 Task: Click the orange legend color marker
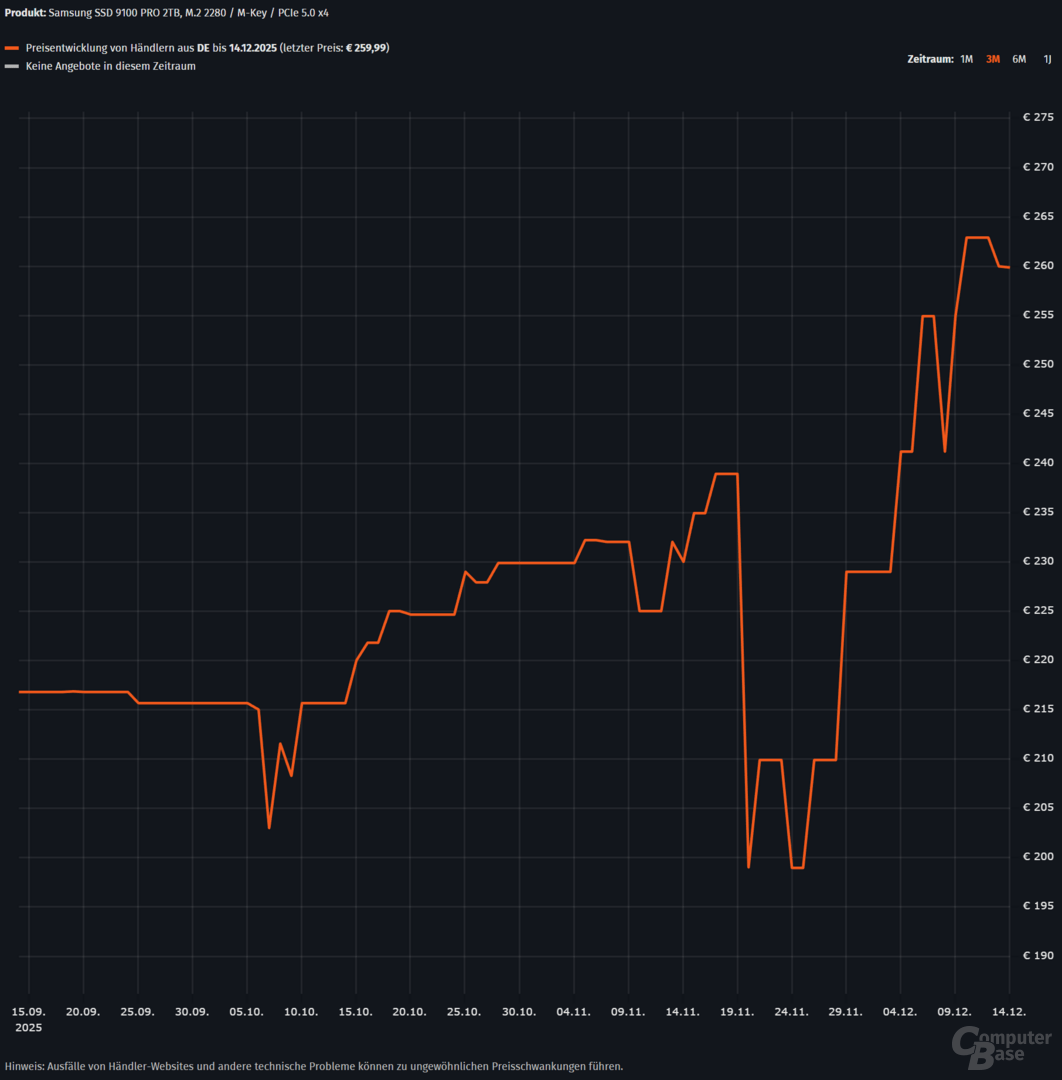click(12, 48)
